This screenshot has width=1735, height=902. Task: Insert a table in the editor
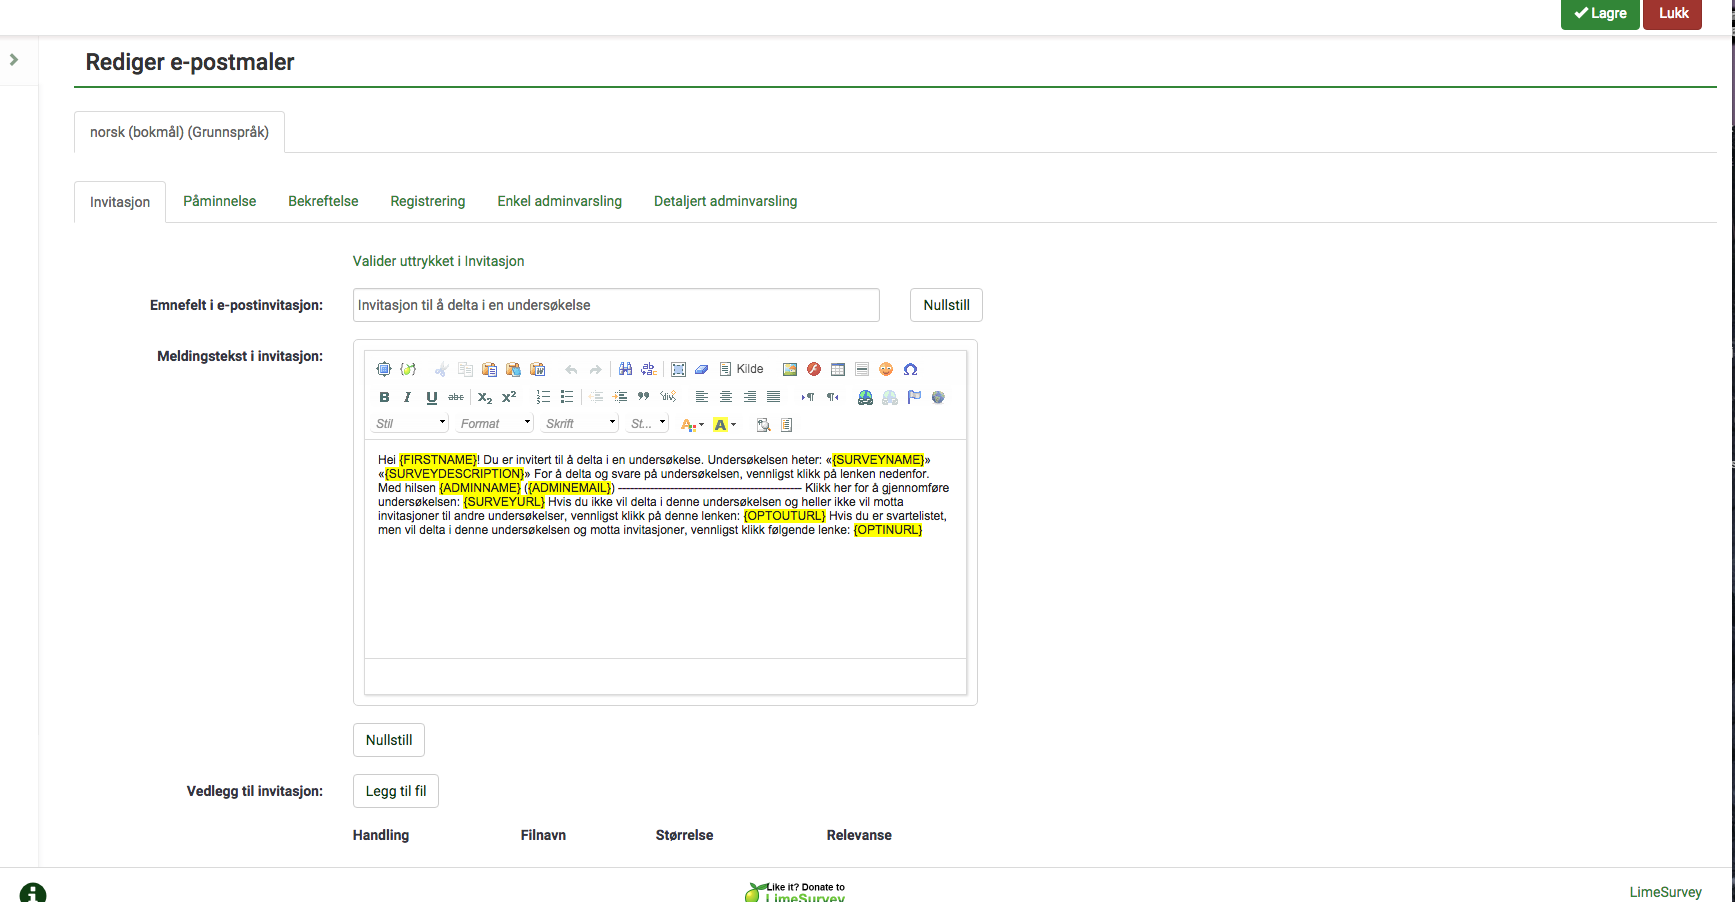838,369
